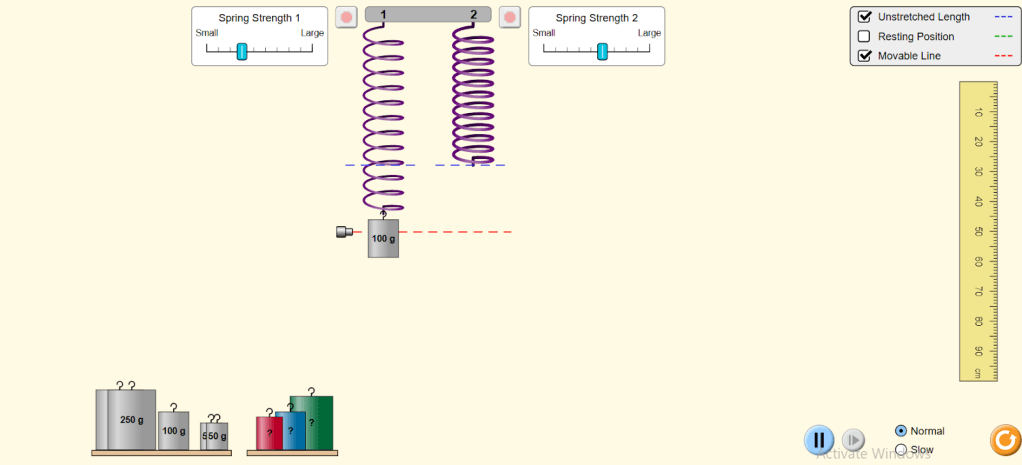This screenshot has height=465, width=1022.
Task: Select the blue mystery mass
Action: [292, 431]
